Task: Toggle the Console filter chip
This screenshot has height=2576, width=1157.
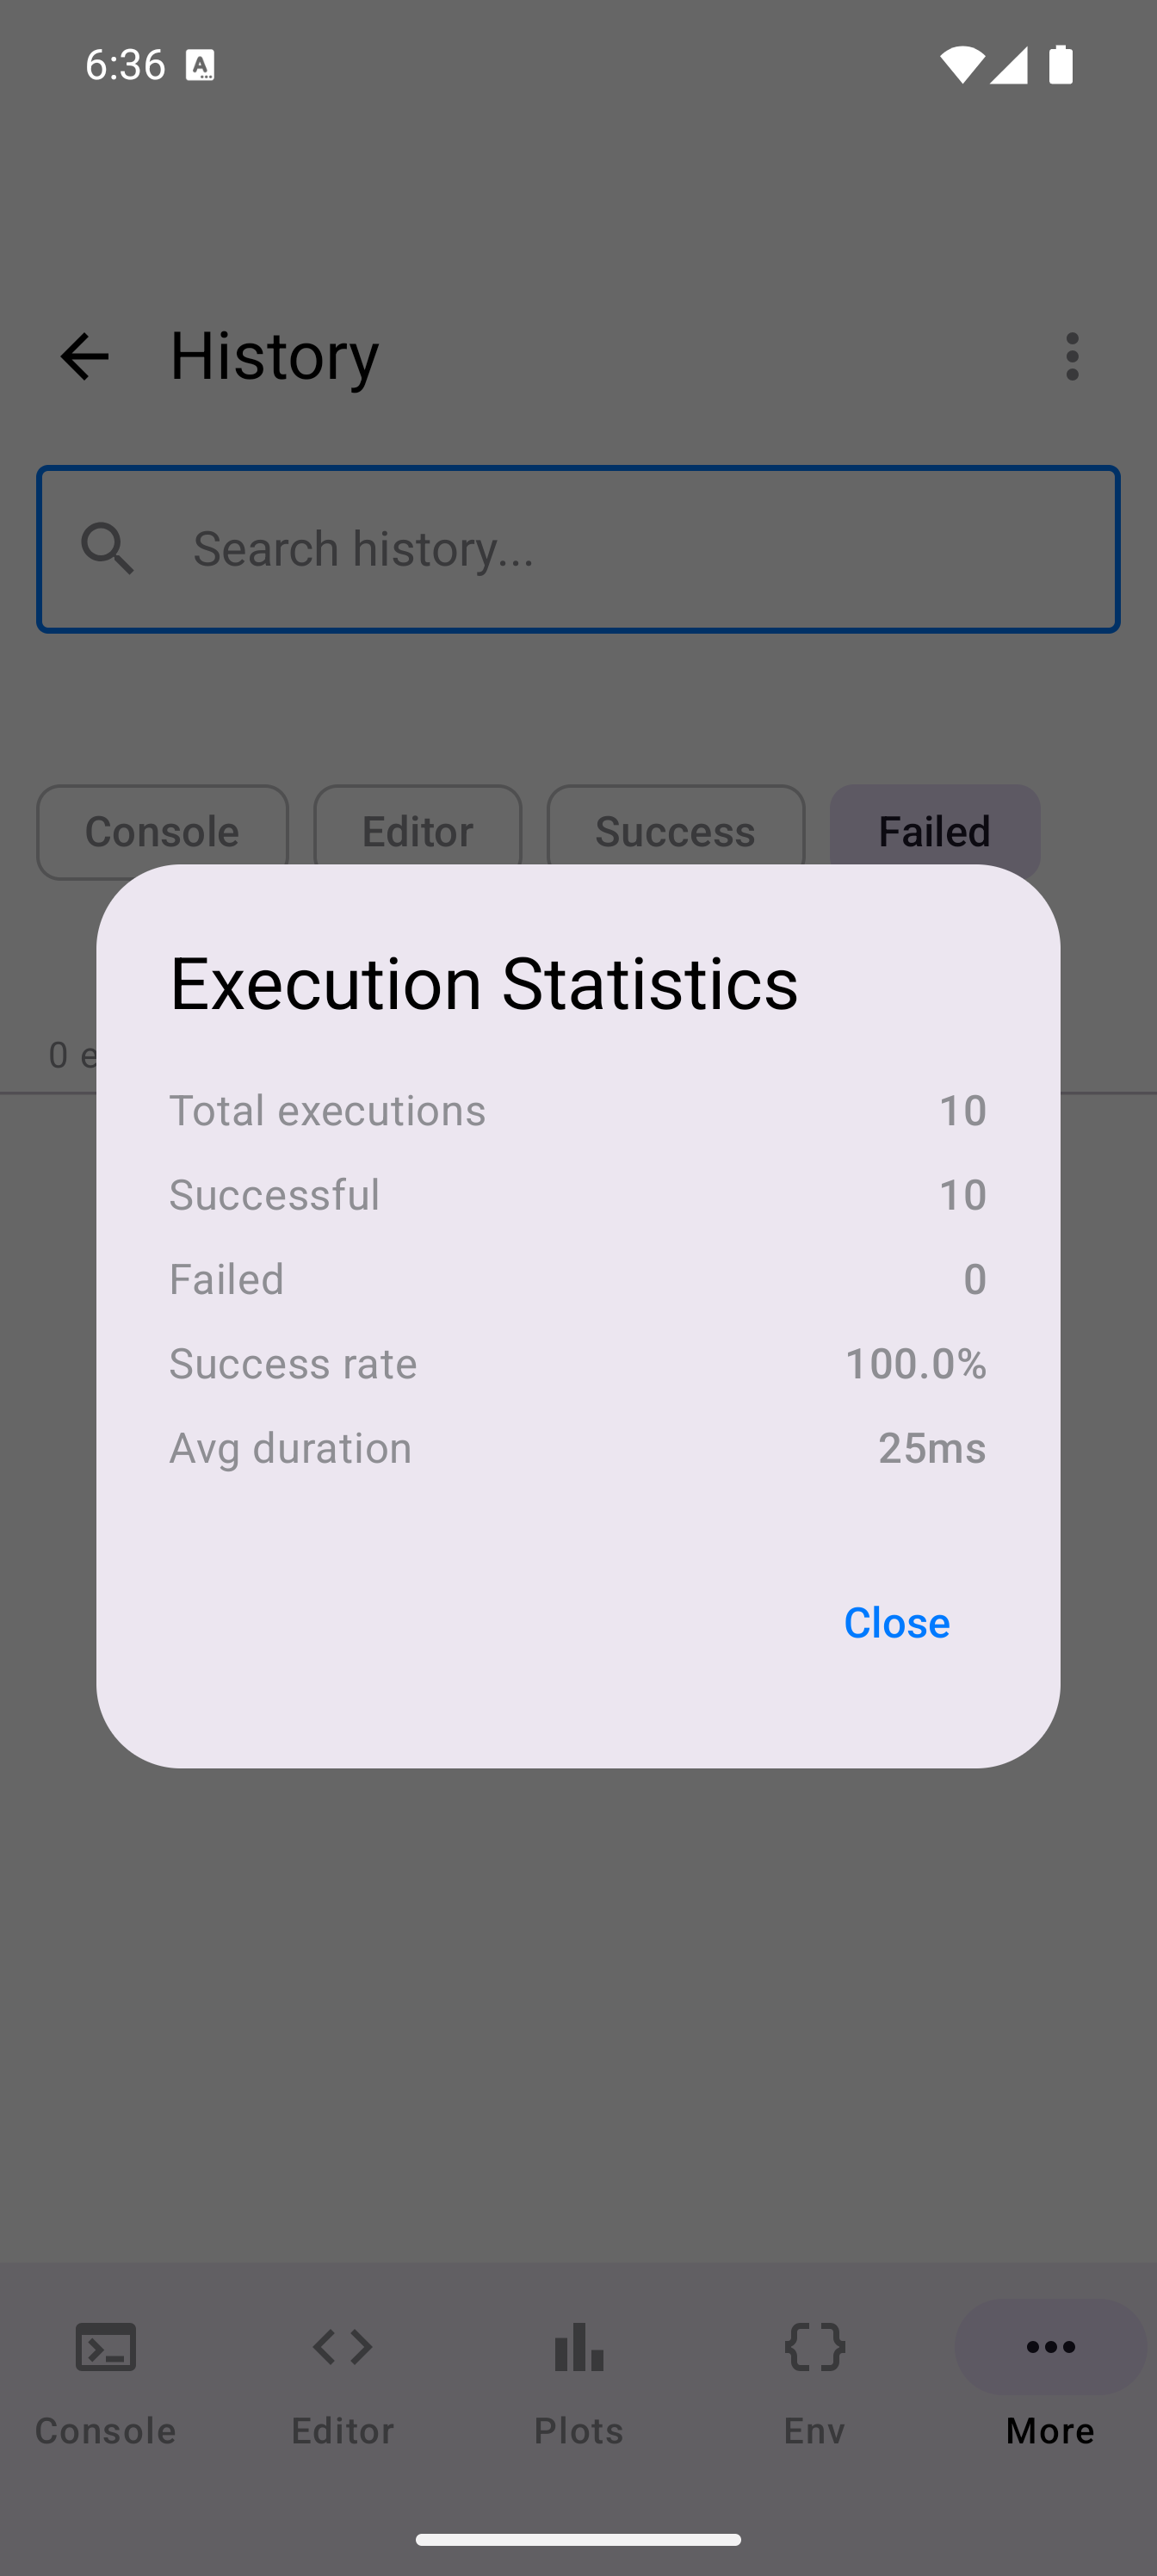Action: pyautogui.click(x=162, y=829)
